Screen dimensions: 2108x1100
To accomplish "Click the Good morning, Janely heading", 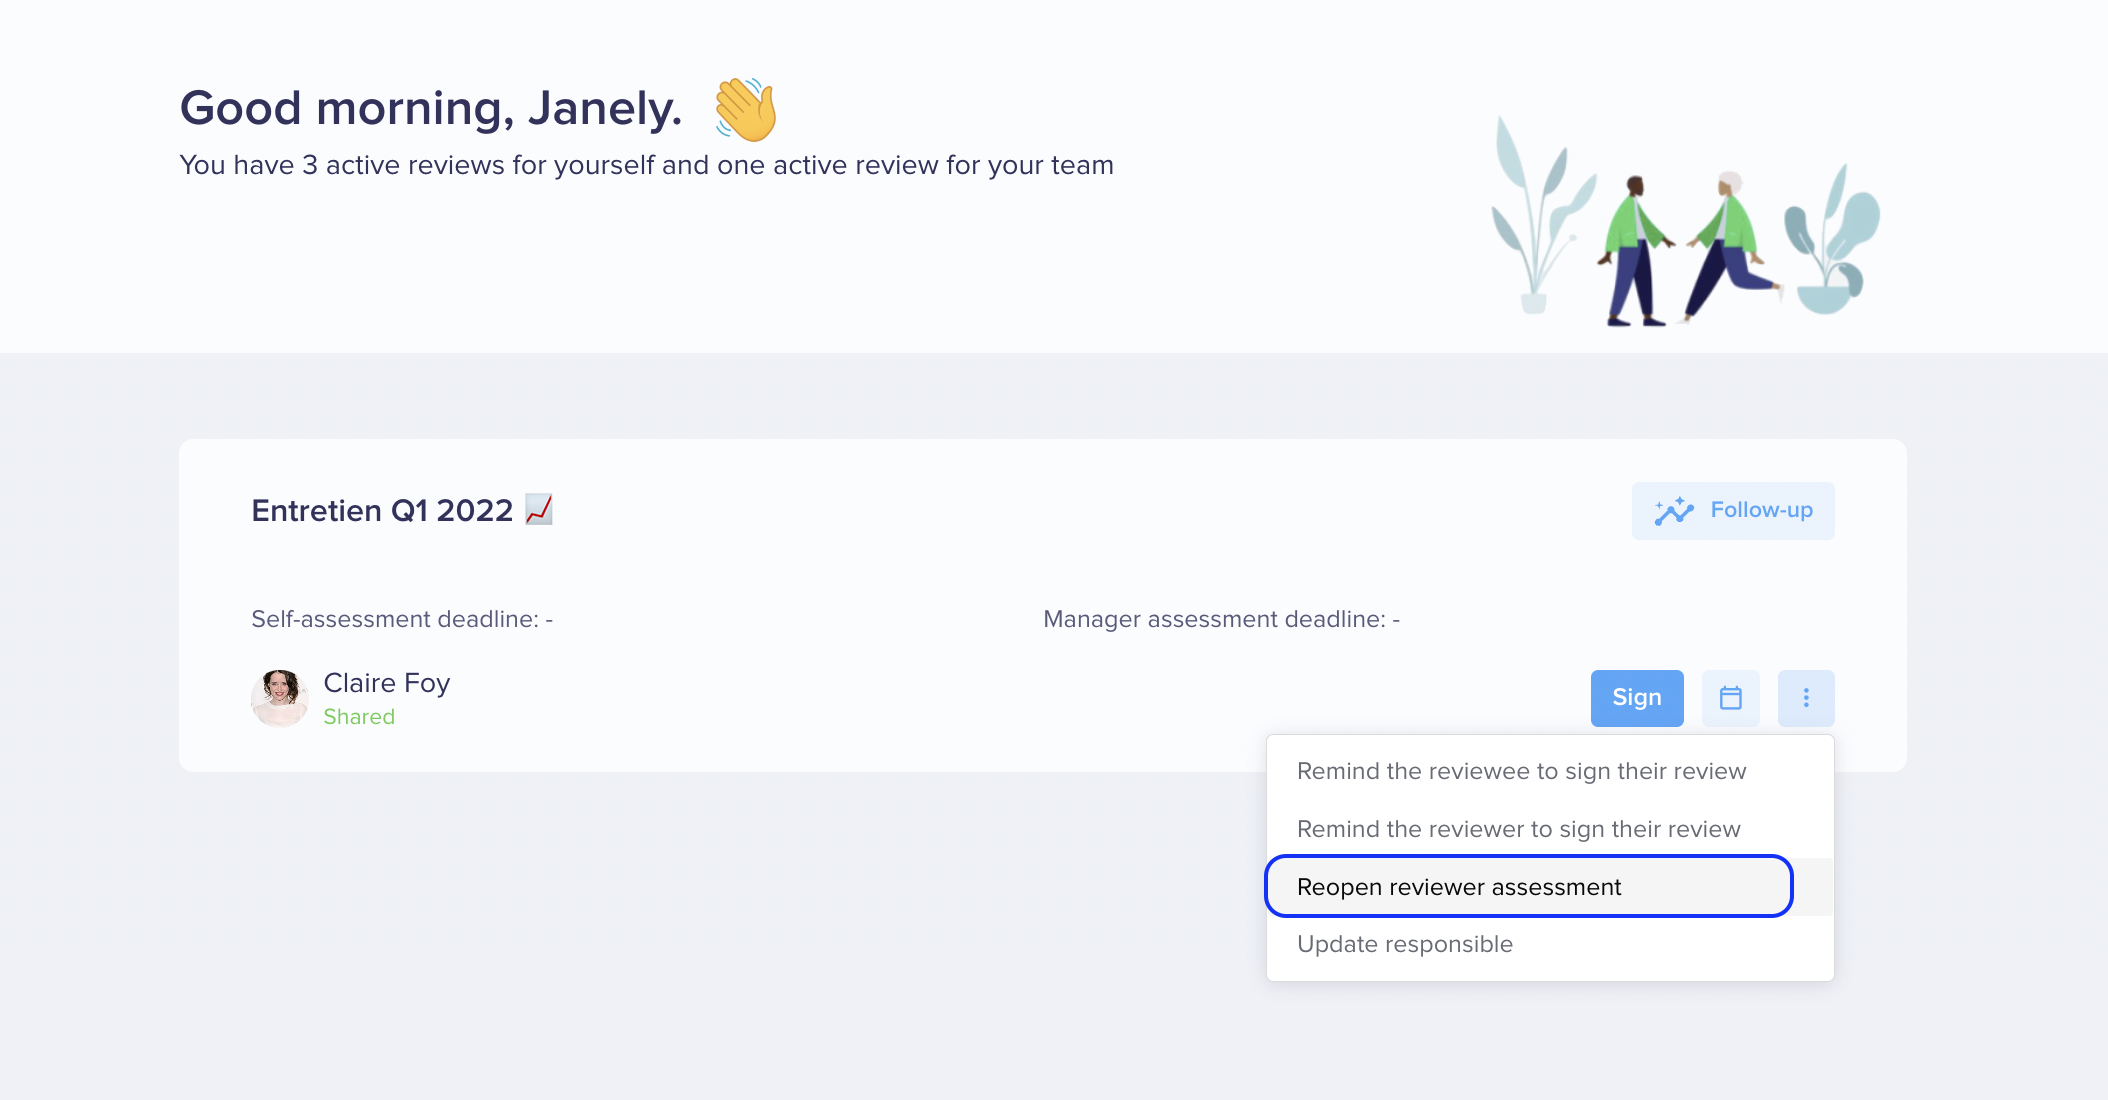I will (x=431, y=108).
